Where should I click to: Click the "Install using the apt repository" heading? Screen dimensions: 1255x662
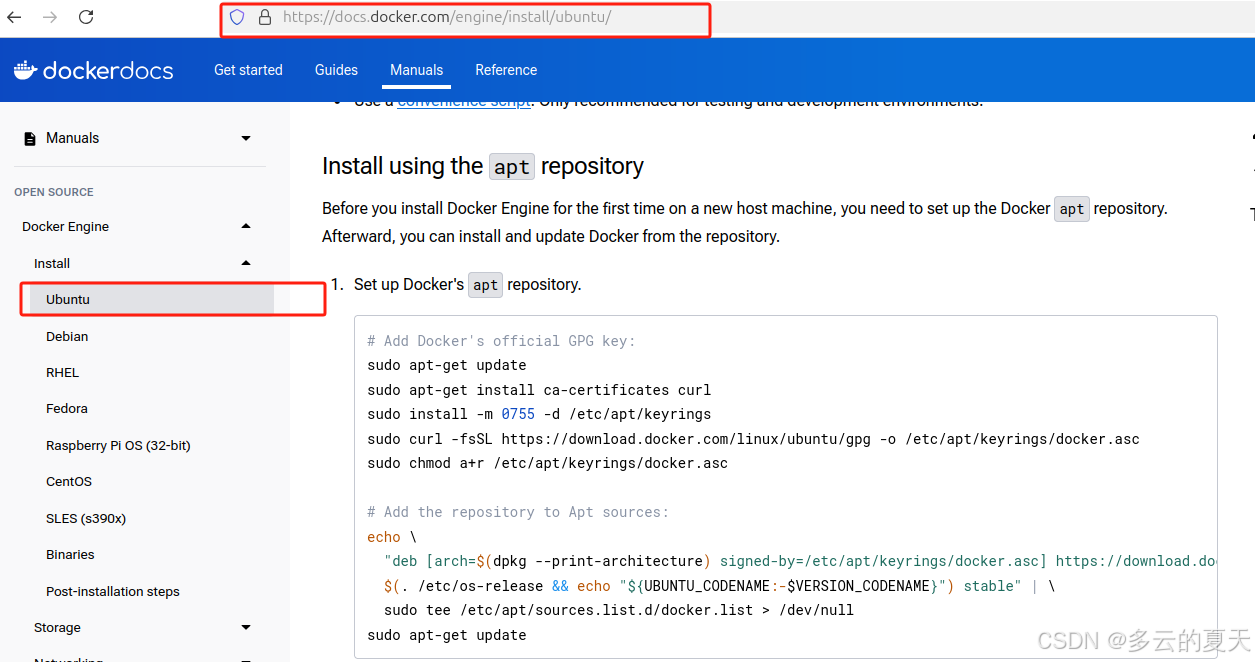[x=483, y=166]
